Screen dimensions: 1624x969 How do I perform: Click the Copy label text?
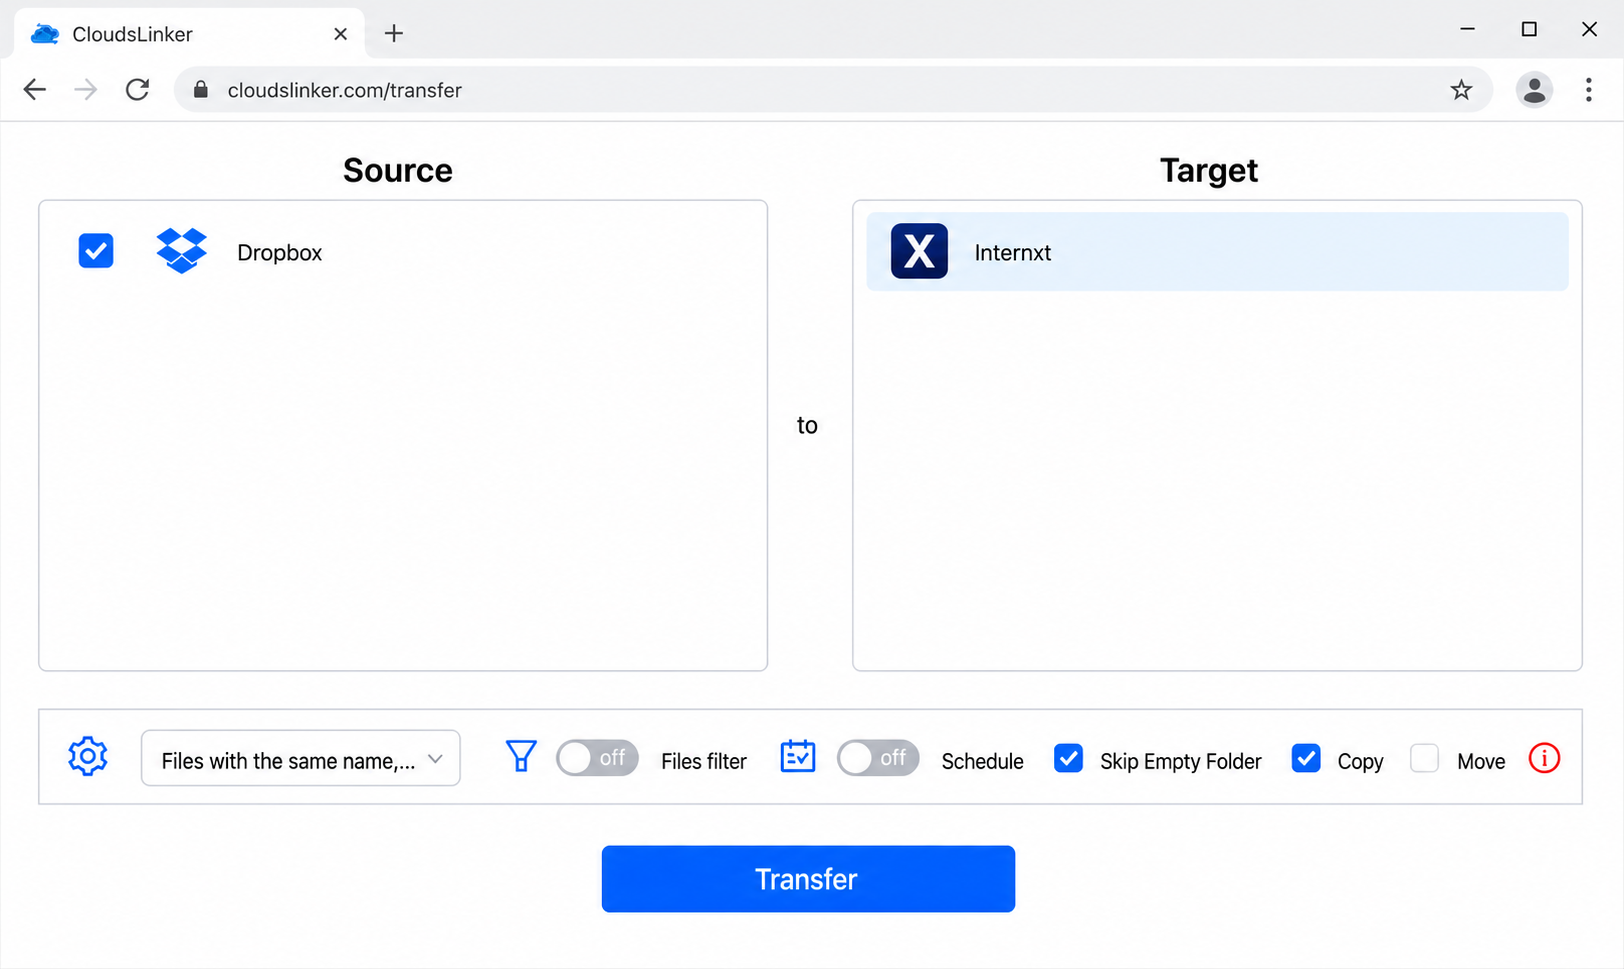[1360, 761]
